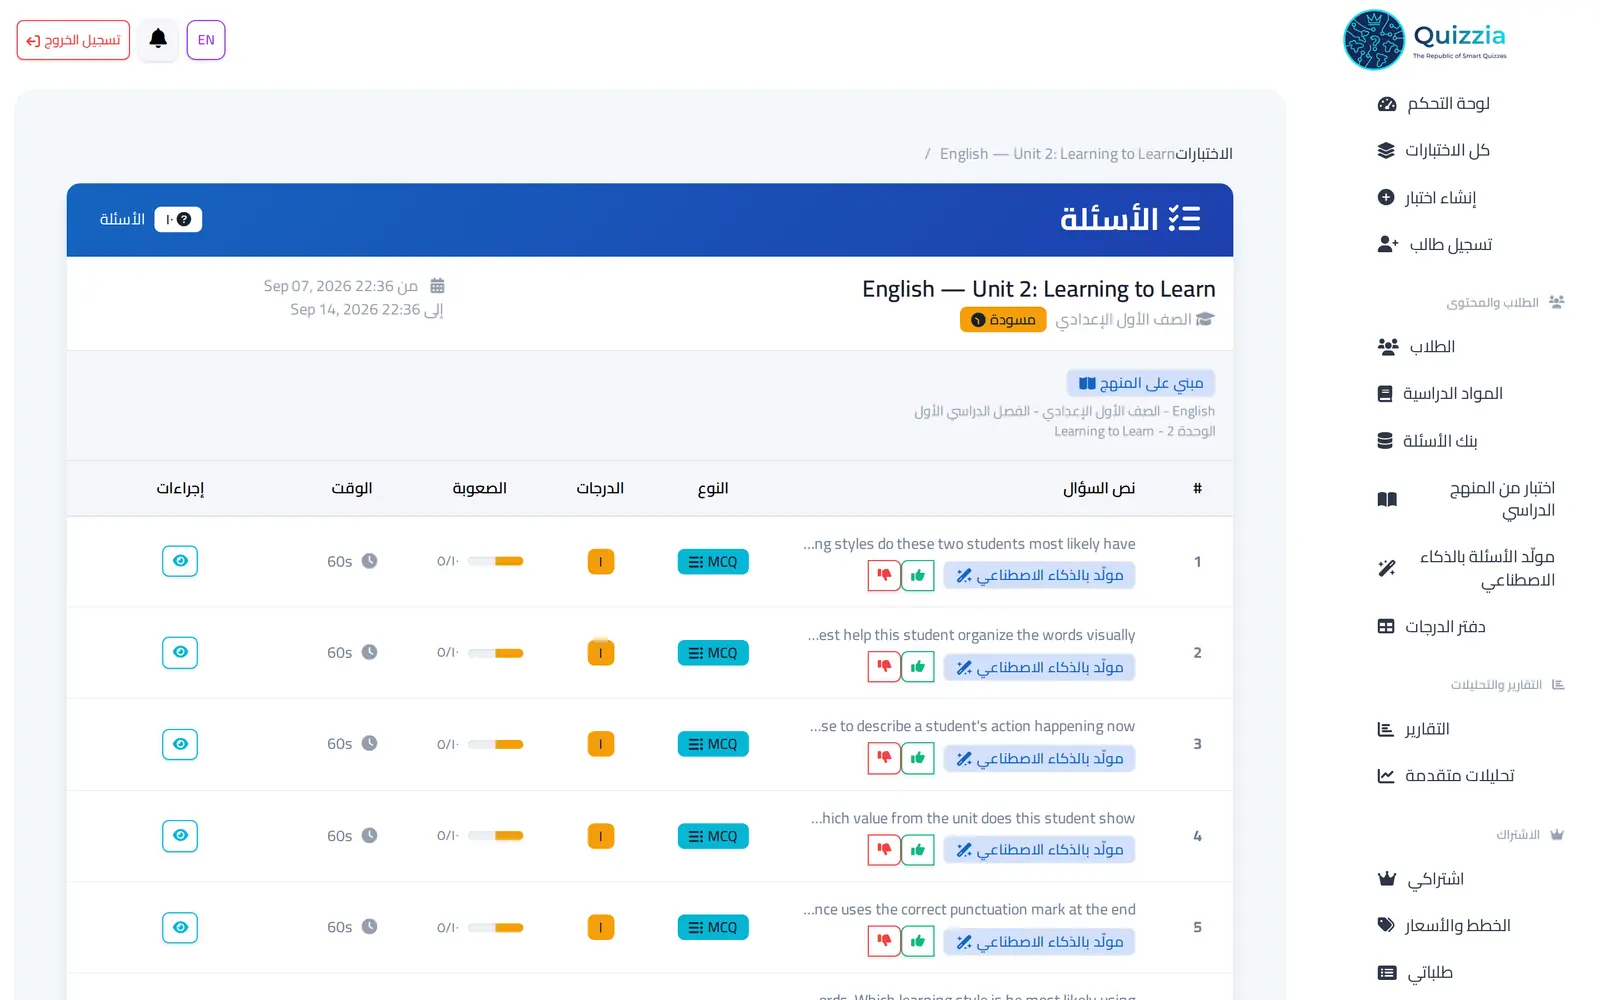Open the notifications bell

[x=158, y=40]
